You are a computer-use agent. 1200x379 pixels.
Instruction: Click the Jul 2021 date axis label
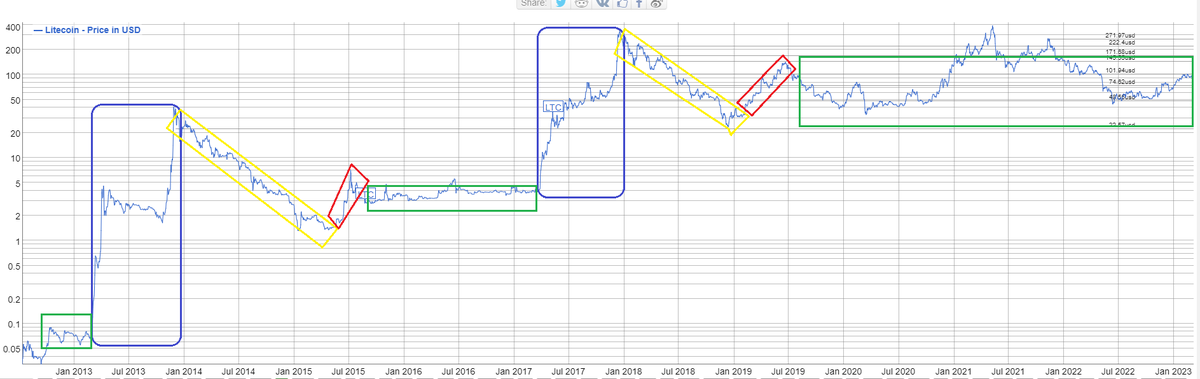coord(1007,371)
